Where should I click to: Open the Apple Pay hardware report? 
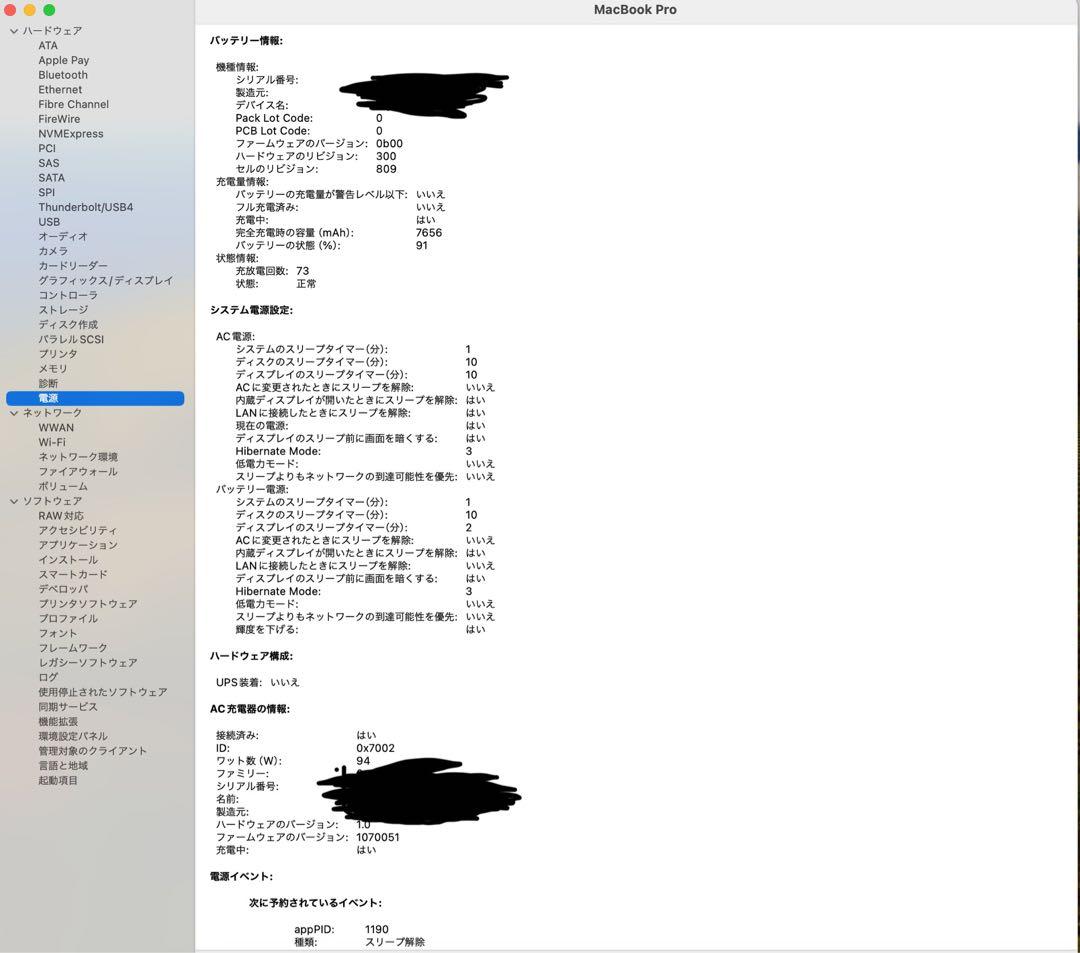point(61,60)
